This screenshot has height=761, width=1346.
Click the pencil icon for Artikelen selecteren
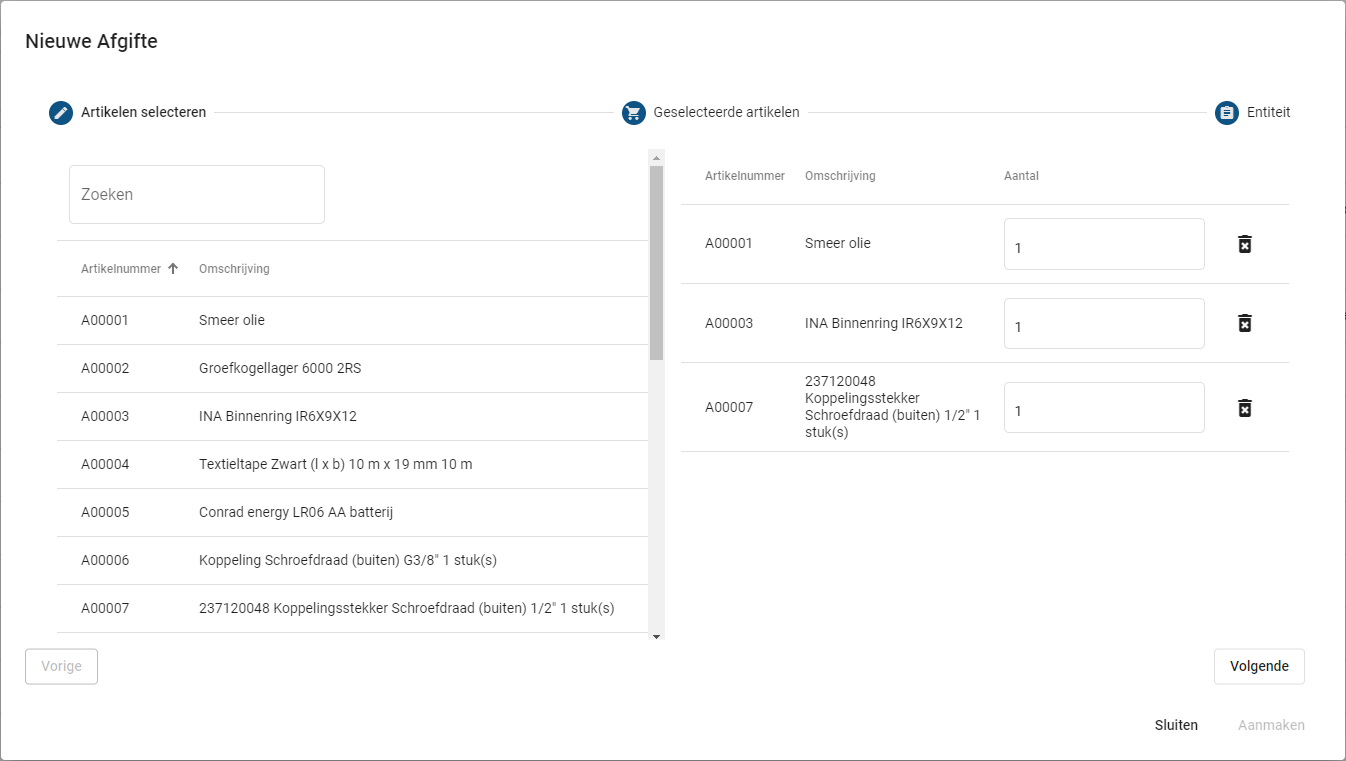[61, 113]
